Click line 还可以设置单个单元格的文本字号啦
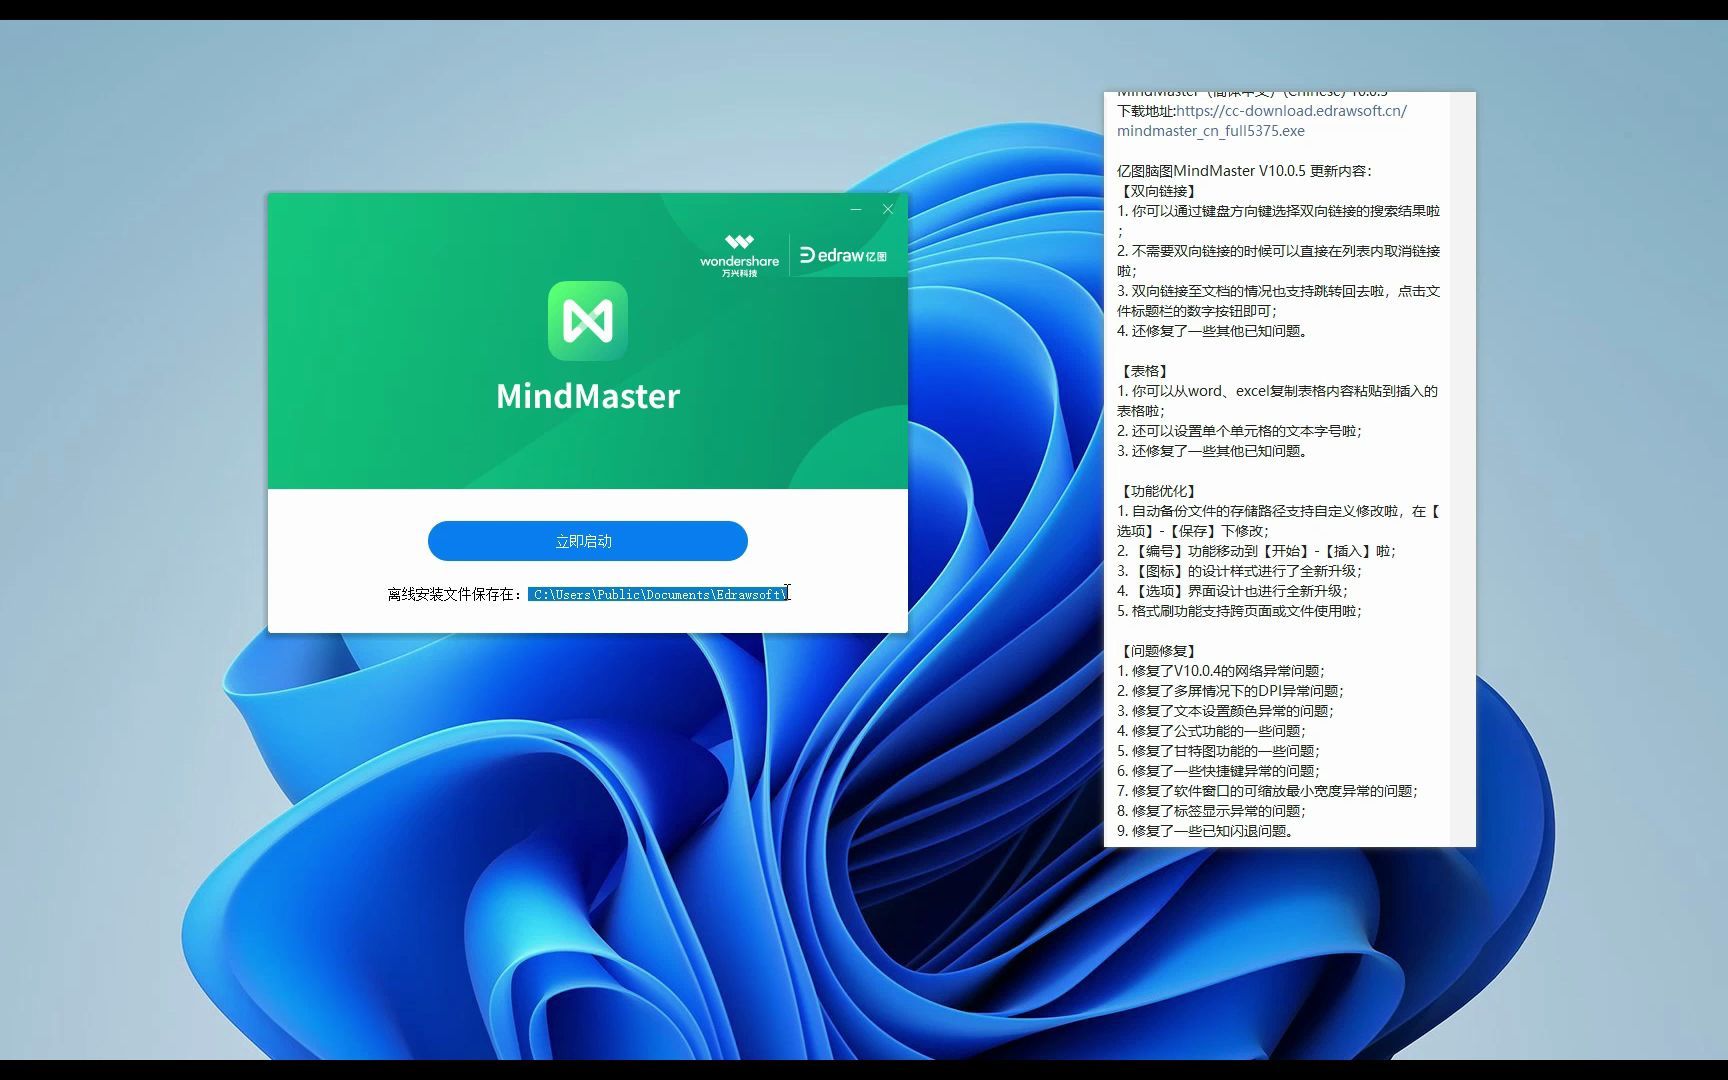The height and width of the screenshot is (1080, 1728). point(1240,431)
